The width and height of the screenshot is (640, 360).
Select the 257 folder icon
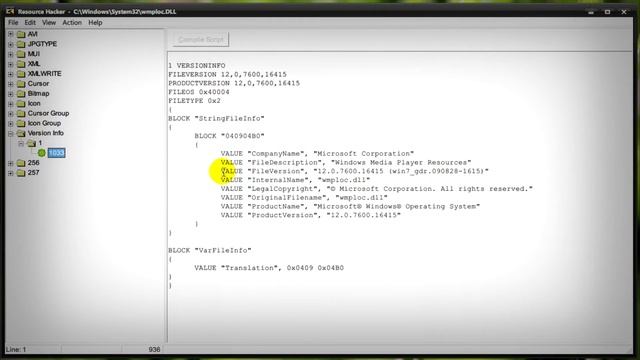pos(21,173)
